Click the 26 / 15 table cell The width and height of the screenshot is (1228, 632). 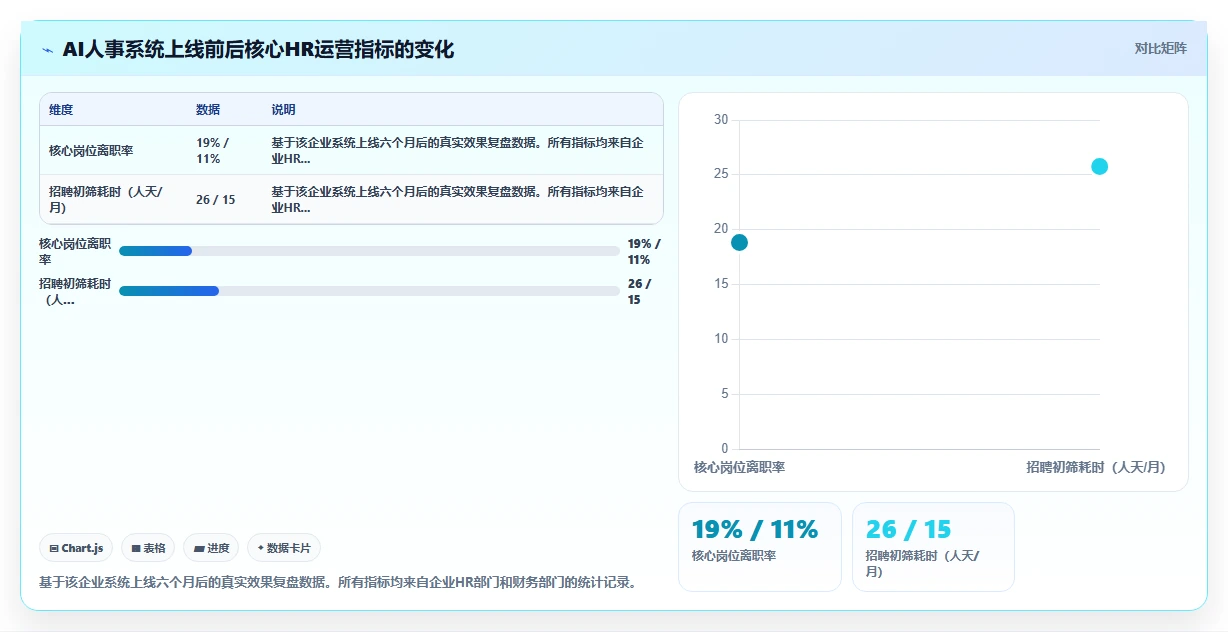pos(216,200)
